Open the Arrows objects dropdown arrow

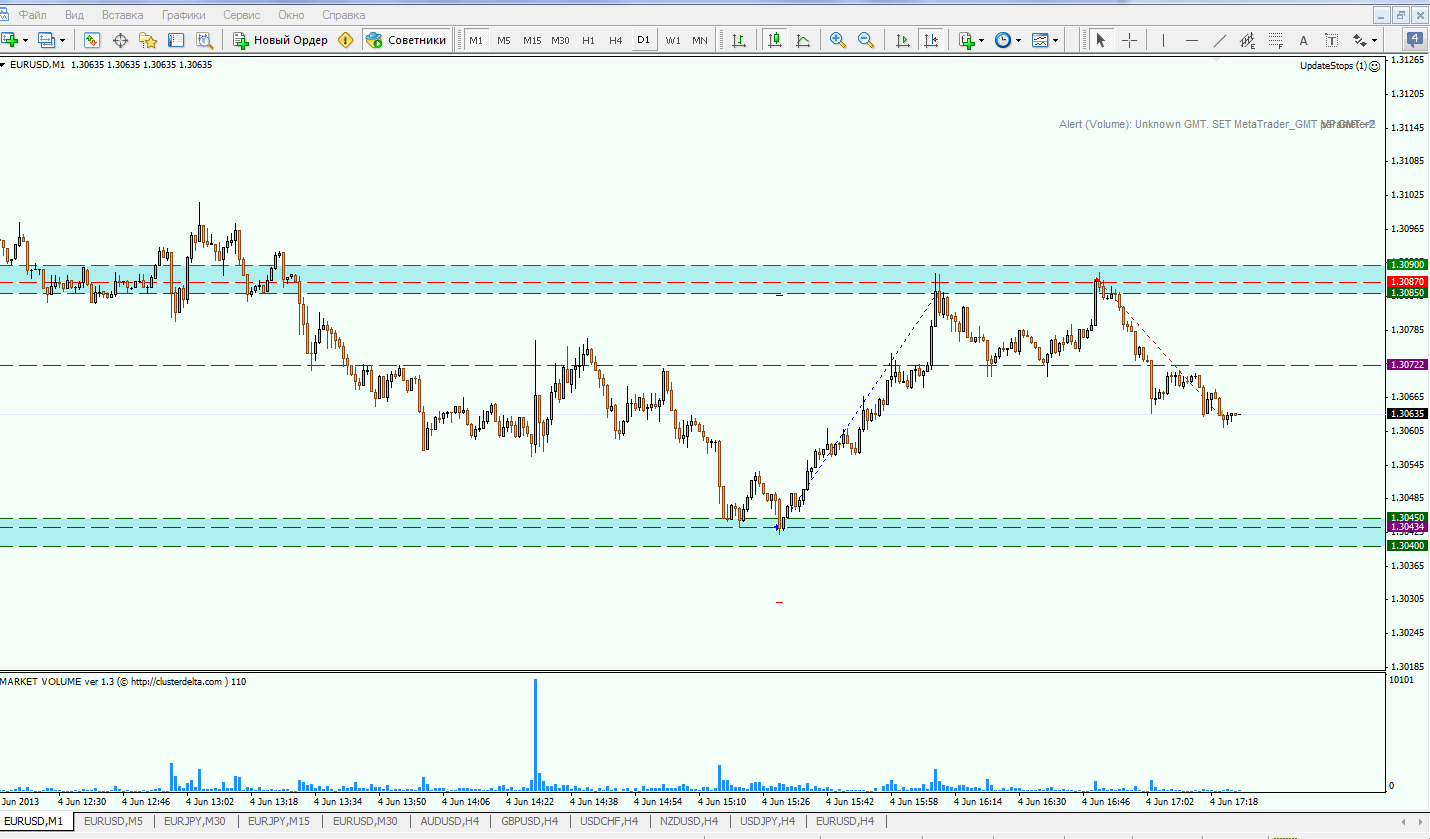click(1376, 40)
